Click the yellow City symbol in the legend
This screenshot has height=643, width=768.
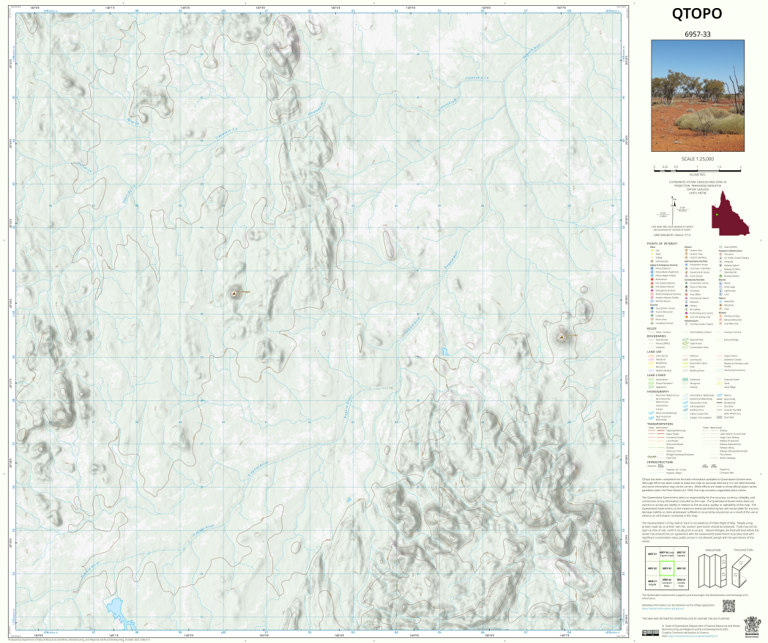click(652, 250)
